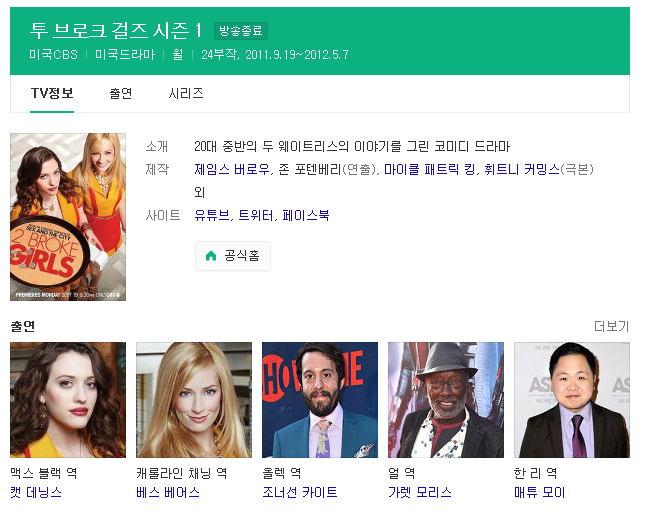The width and height of the screenshot is (658, 514).
Task: Click the 미국드라마 genre text
Action: pyautogui.click(x=125, y=55)
